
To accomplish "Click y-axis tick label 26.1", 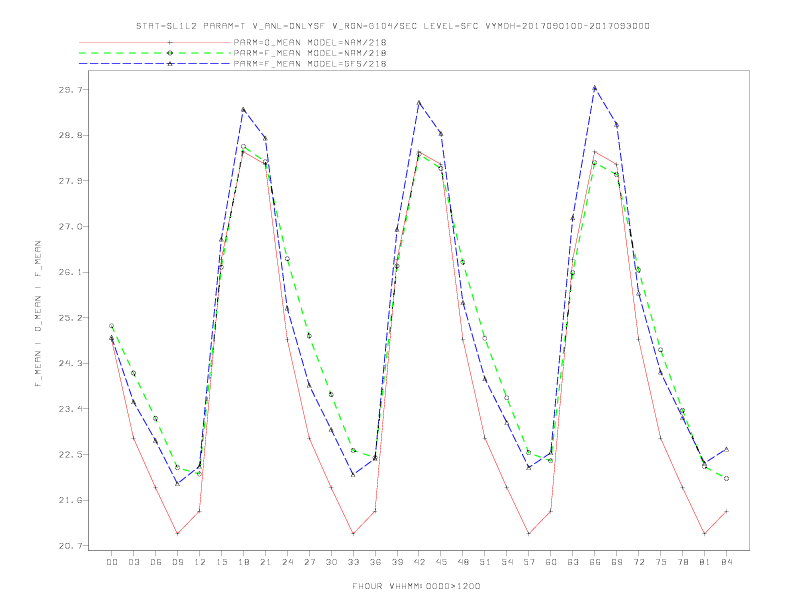I will (x=69, y=272).
